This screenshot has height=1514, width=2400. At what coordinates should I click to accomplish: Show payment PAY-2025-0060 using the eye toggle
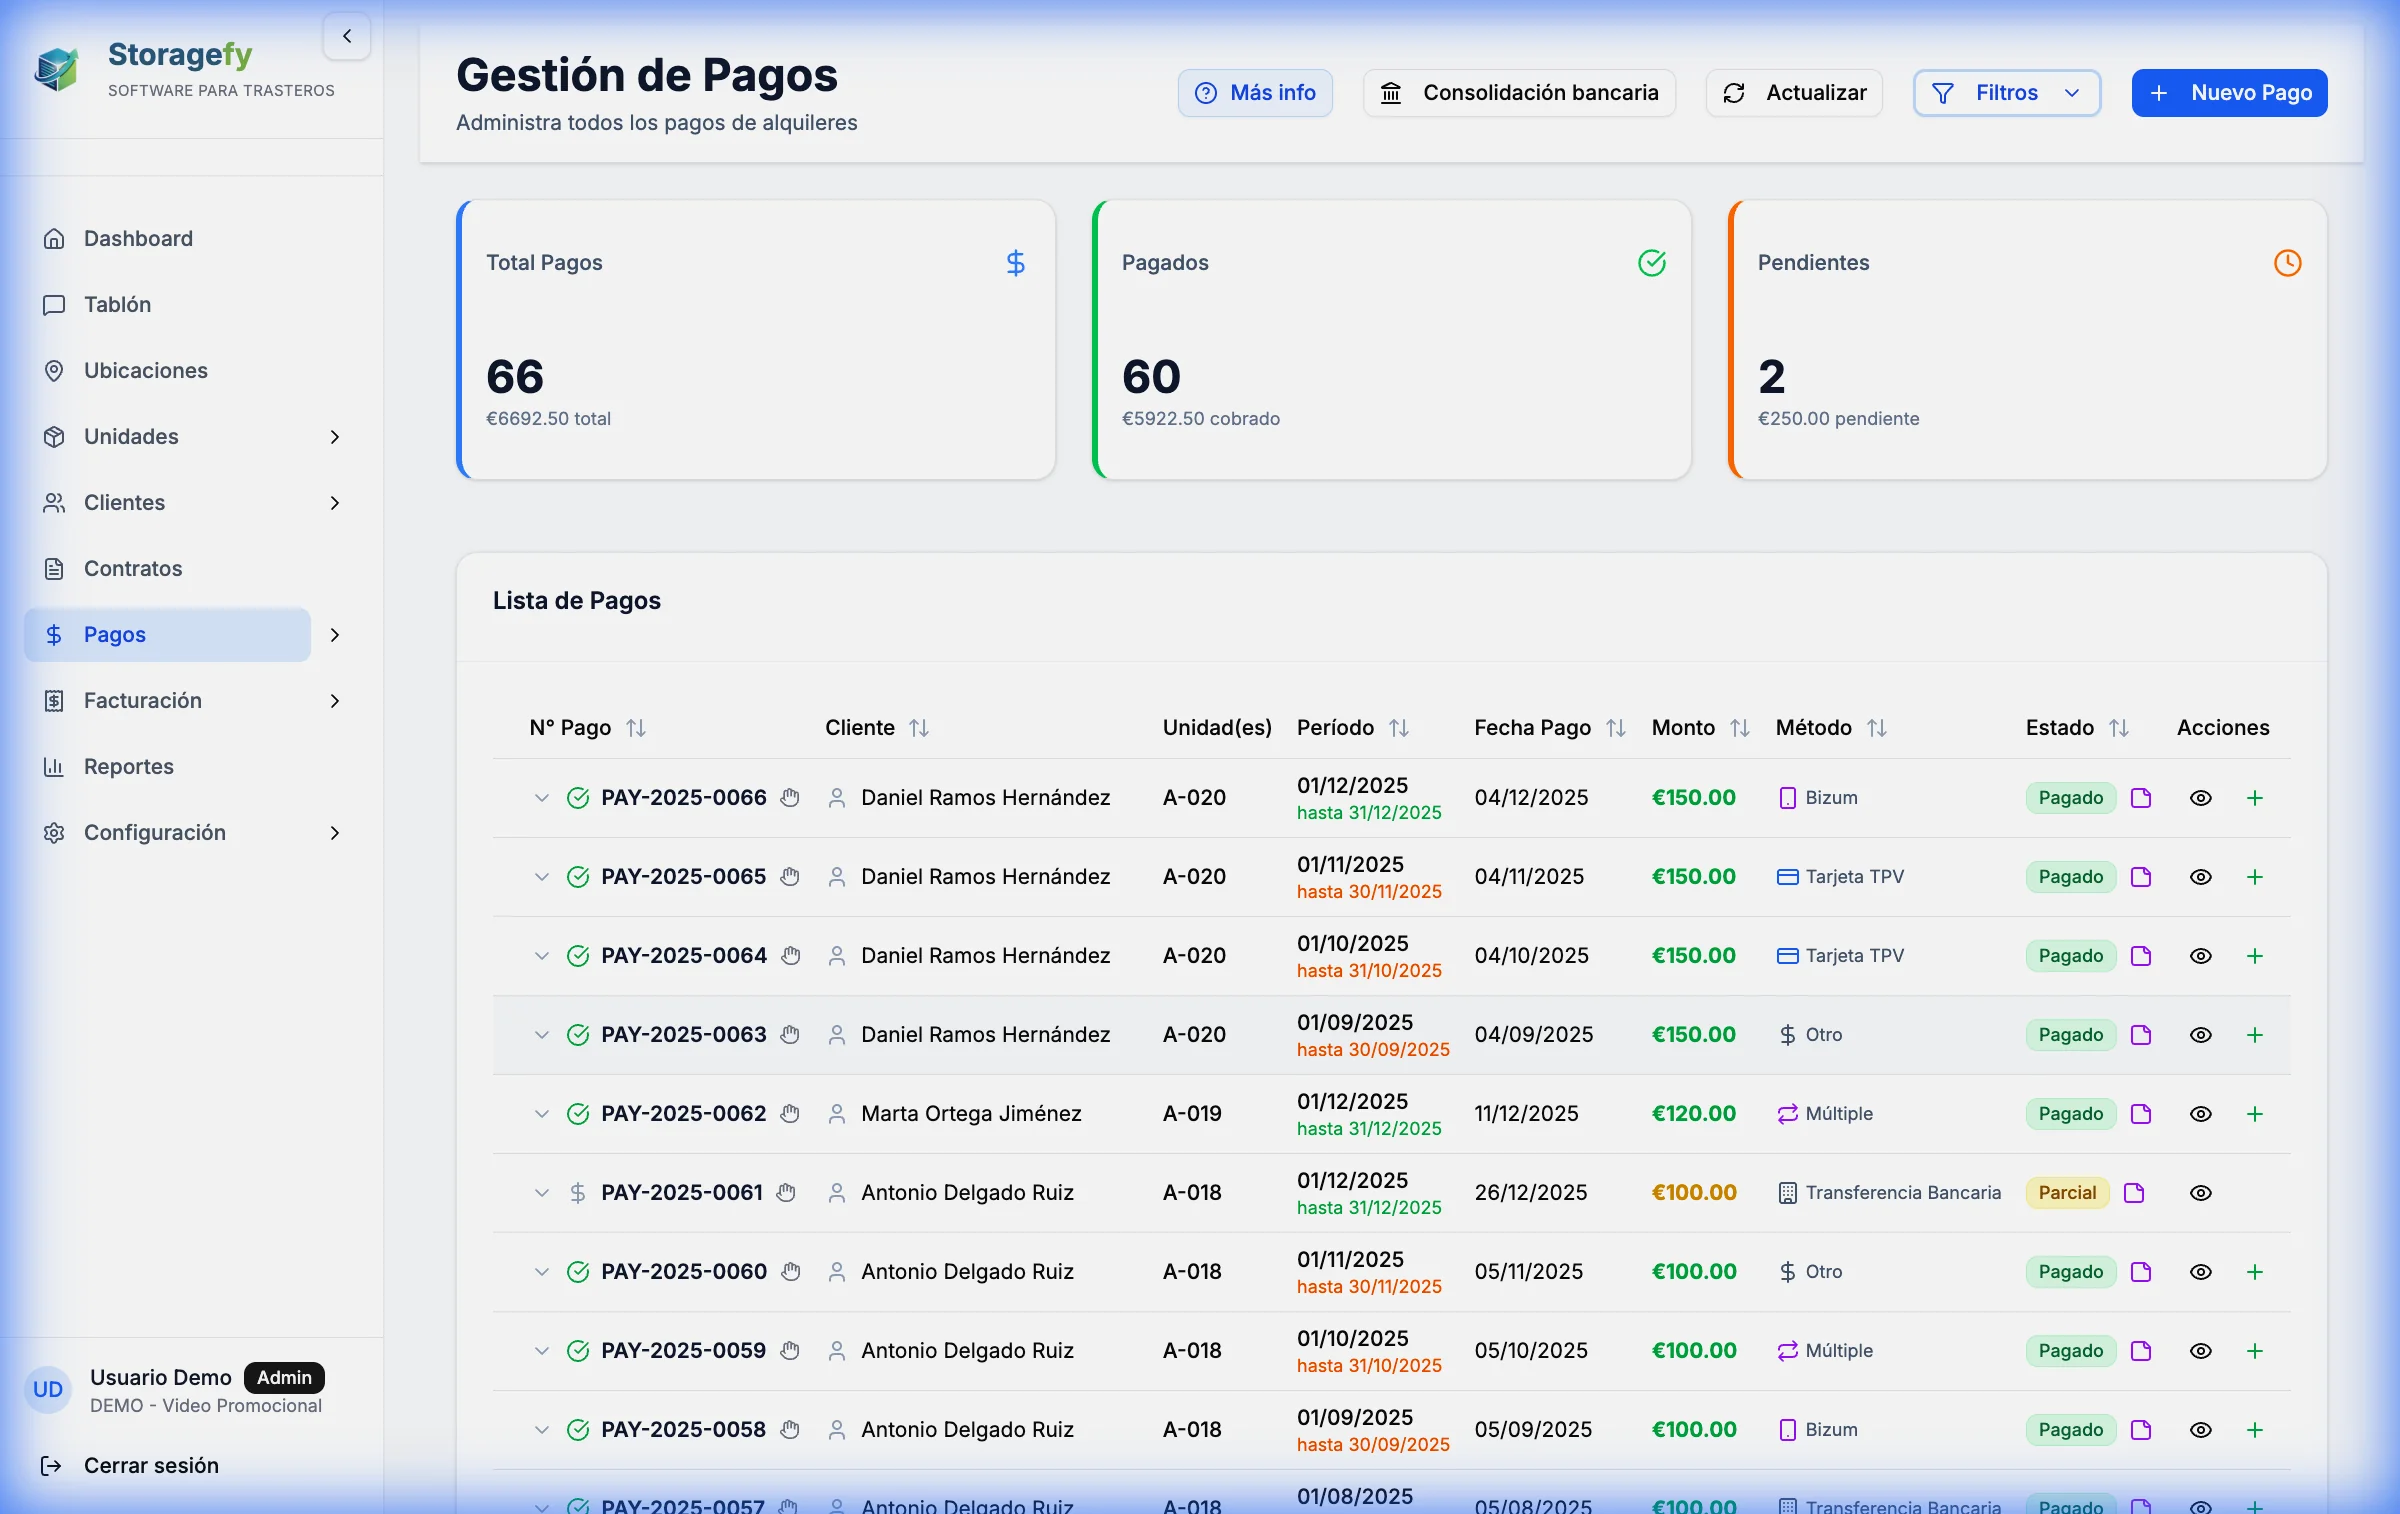[2201, 1272]
